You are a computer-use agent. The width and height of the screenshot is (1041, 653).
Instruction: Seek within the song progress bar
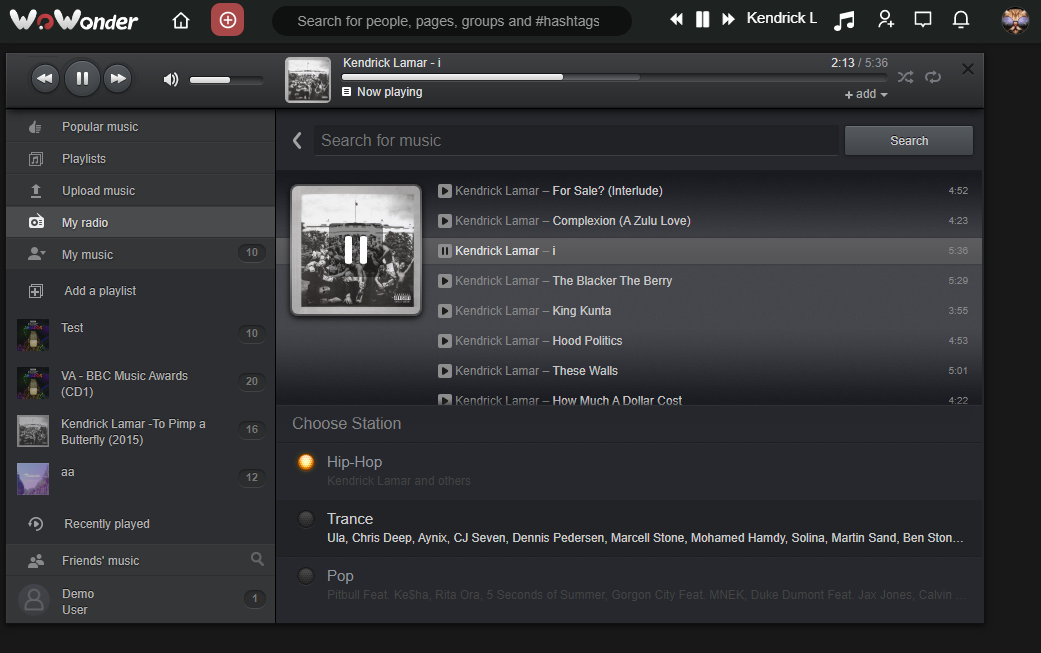[x=613, y=77]
